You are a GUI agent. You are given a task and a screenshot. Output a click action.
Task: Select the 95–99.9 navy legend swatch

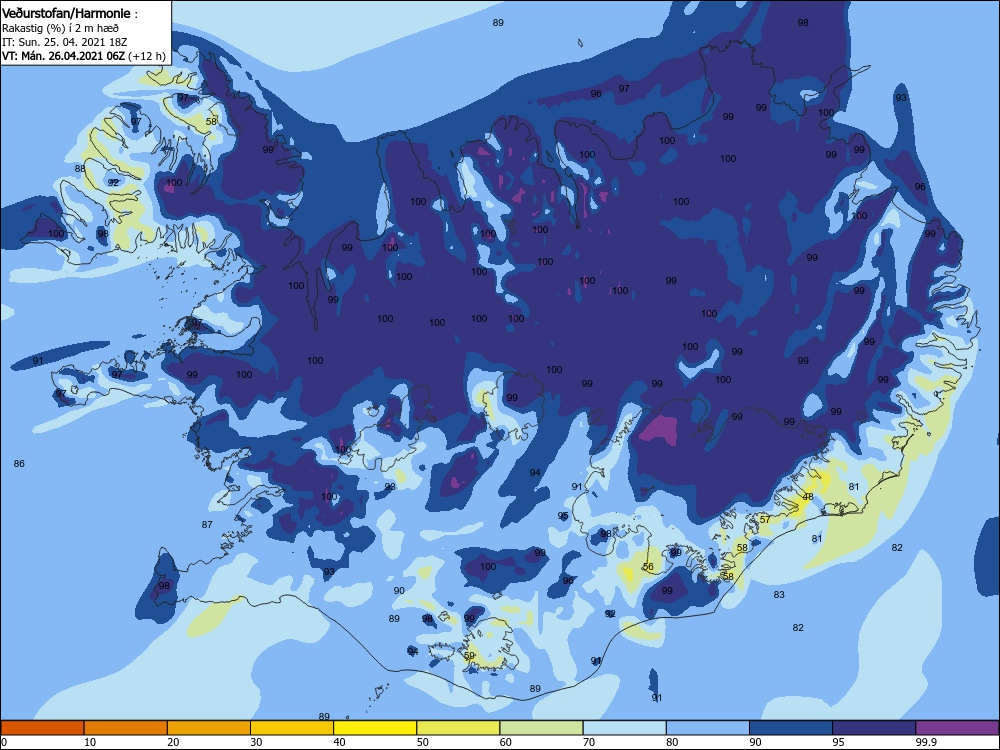[x=874, y=728]
